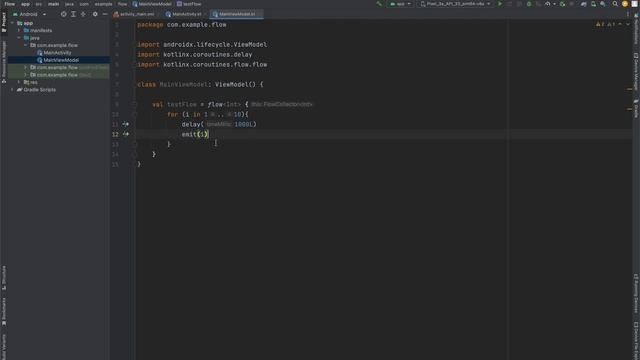Open Running Devices right sidebar button
This screenshot has width=640, height=360.
click(636, 293)
